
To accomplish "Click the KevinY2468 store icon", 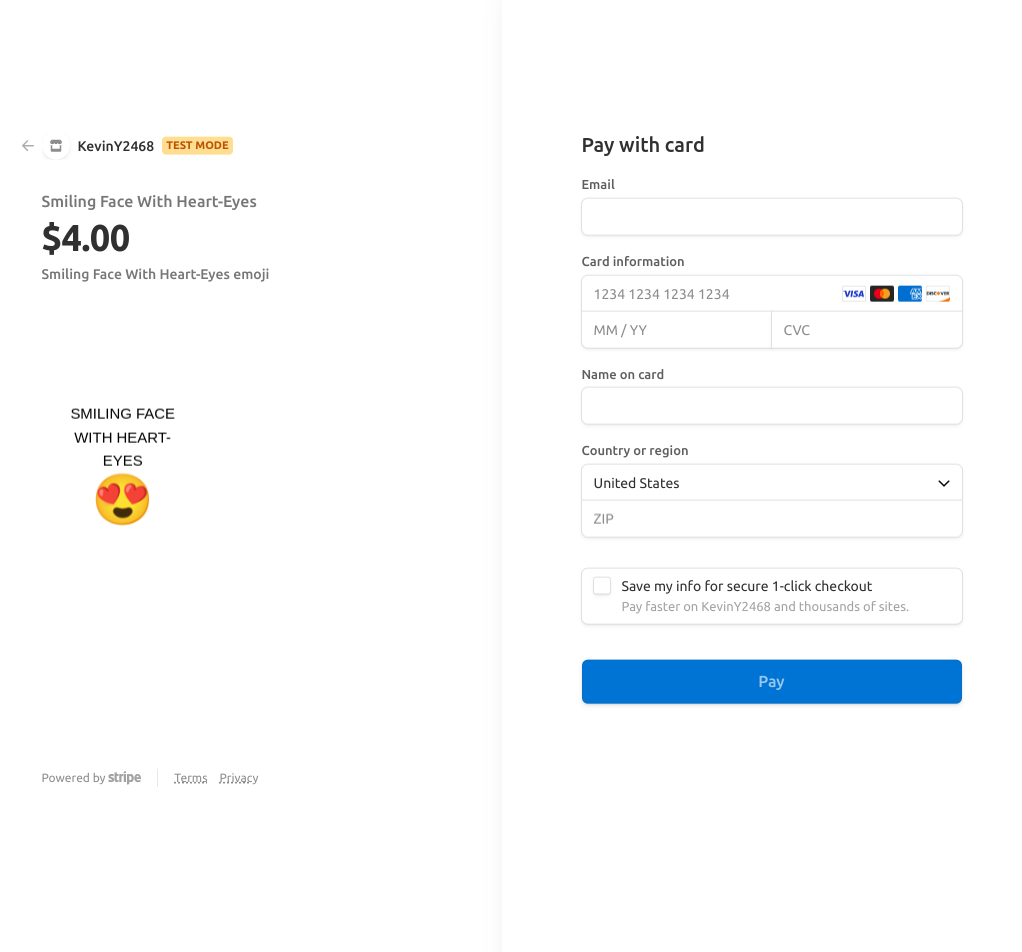I will click(56, 146).
